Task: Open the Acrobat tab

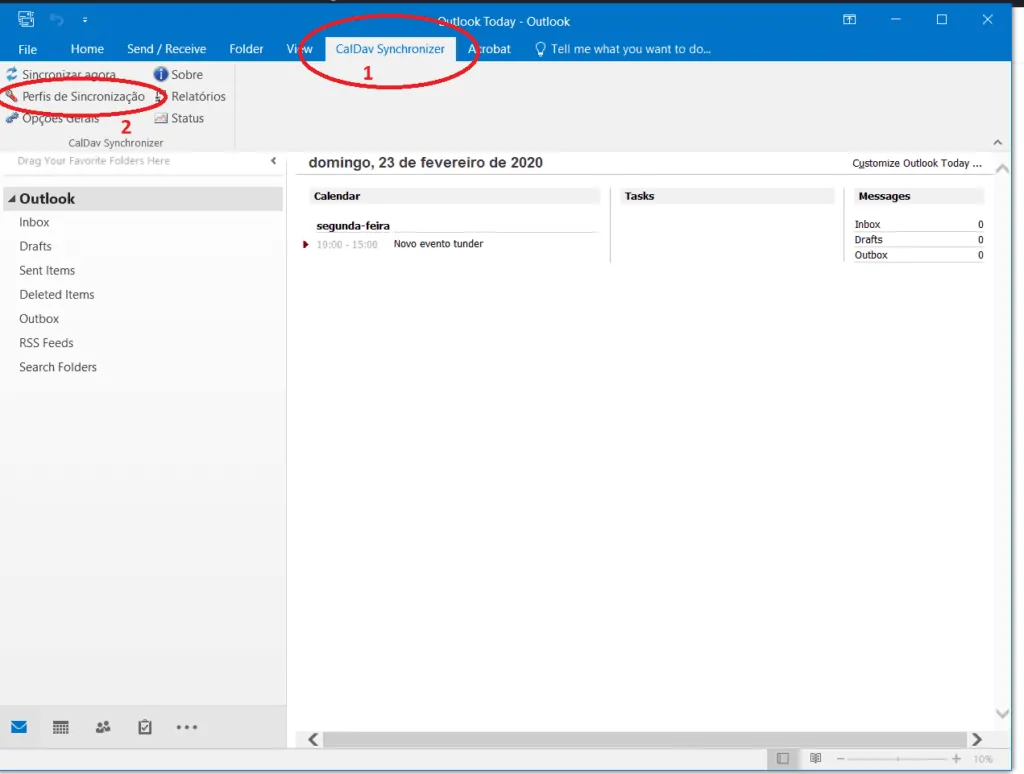Action: point(489,49)
